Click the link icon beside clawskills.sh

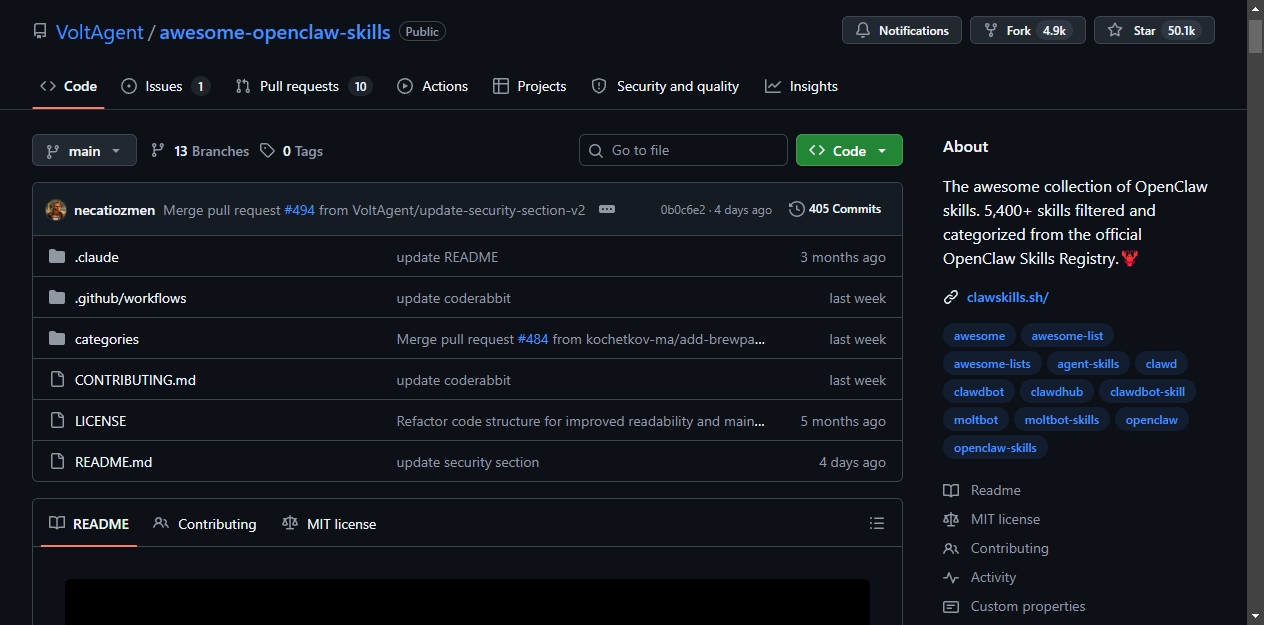[x=951, y=297]
